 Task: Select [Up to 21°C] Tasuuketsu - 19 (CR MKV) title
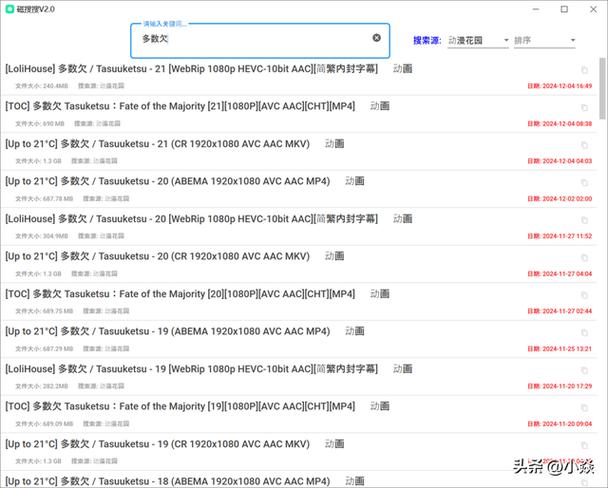(x=157, y=444)
